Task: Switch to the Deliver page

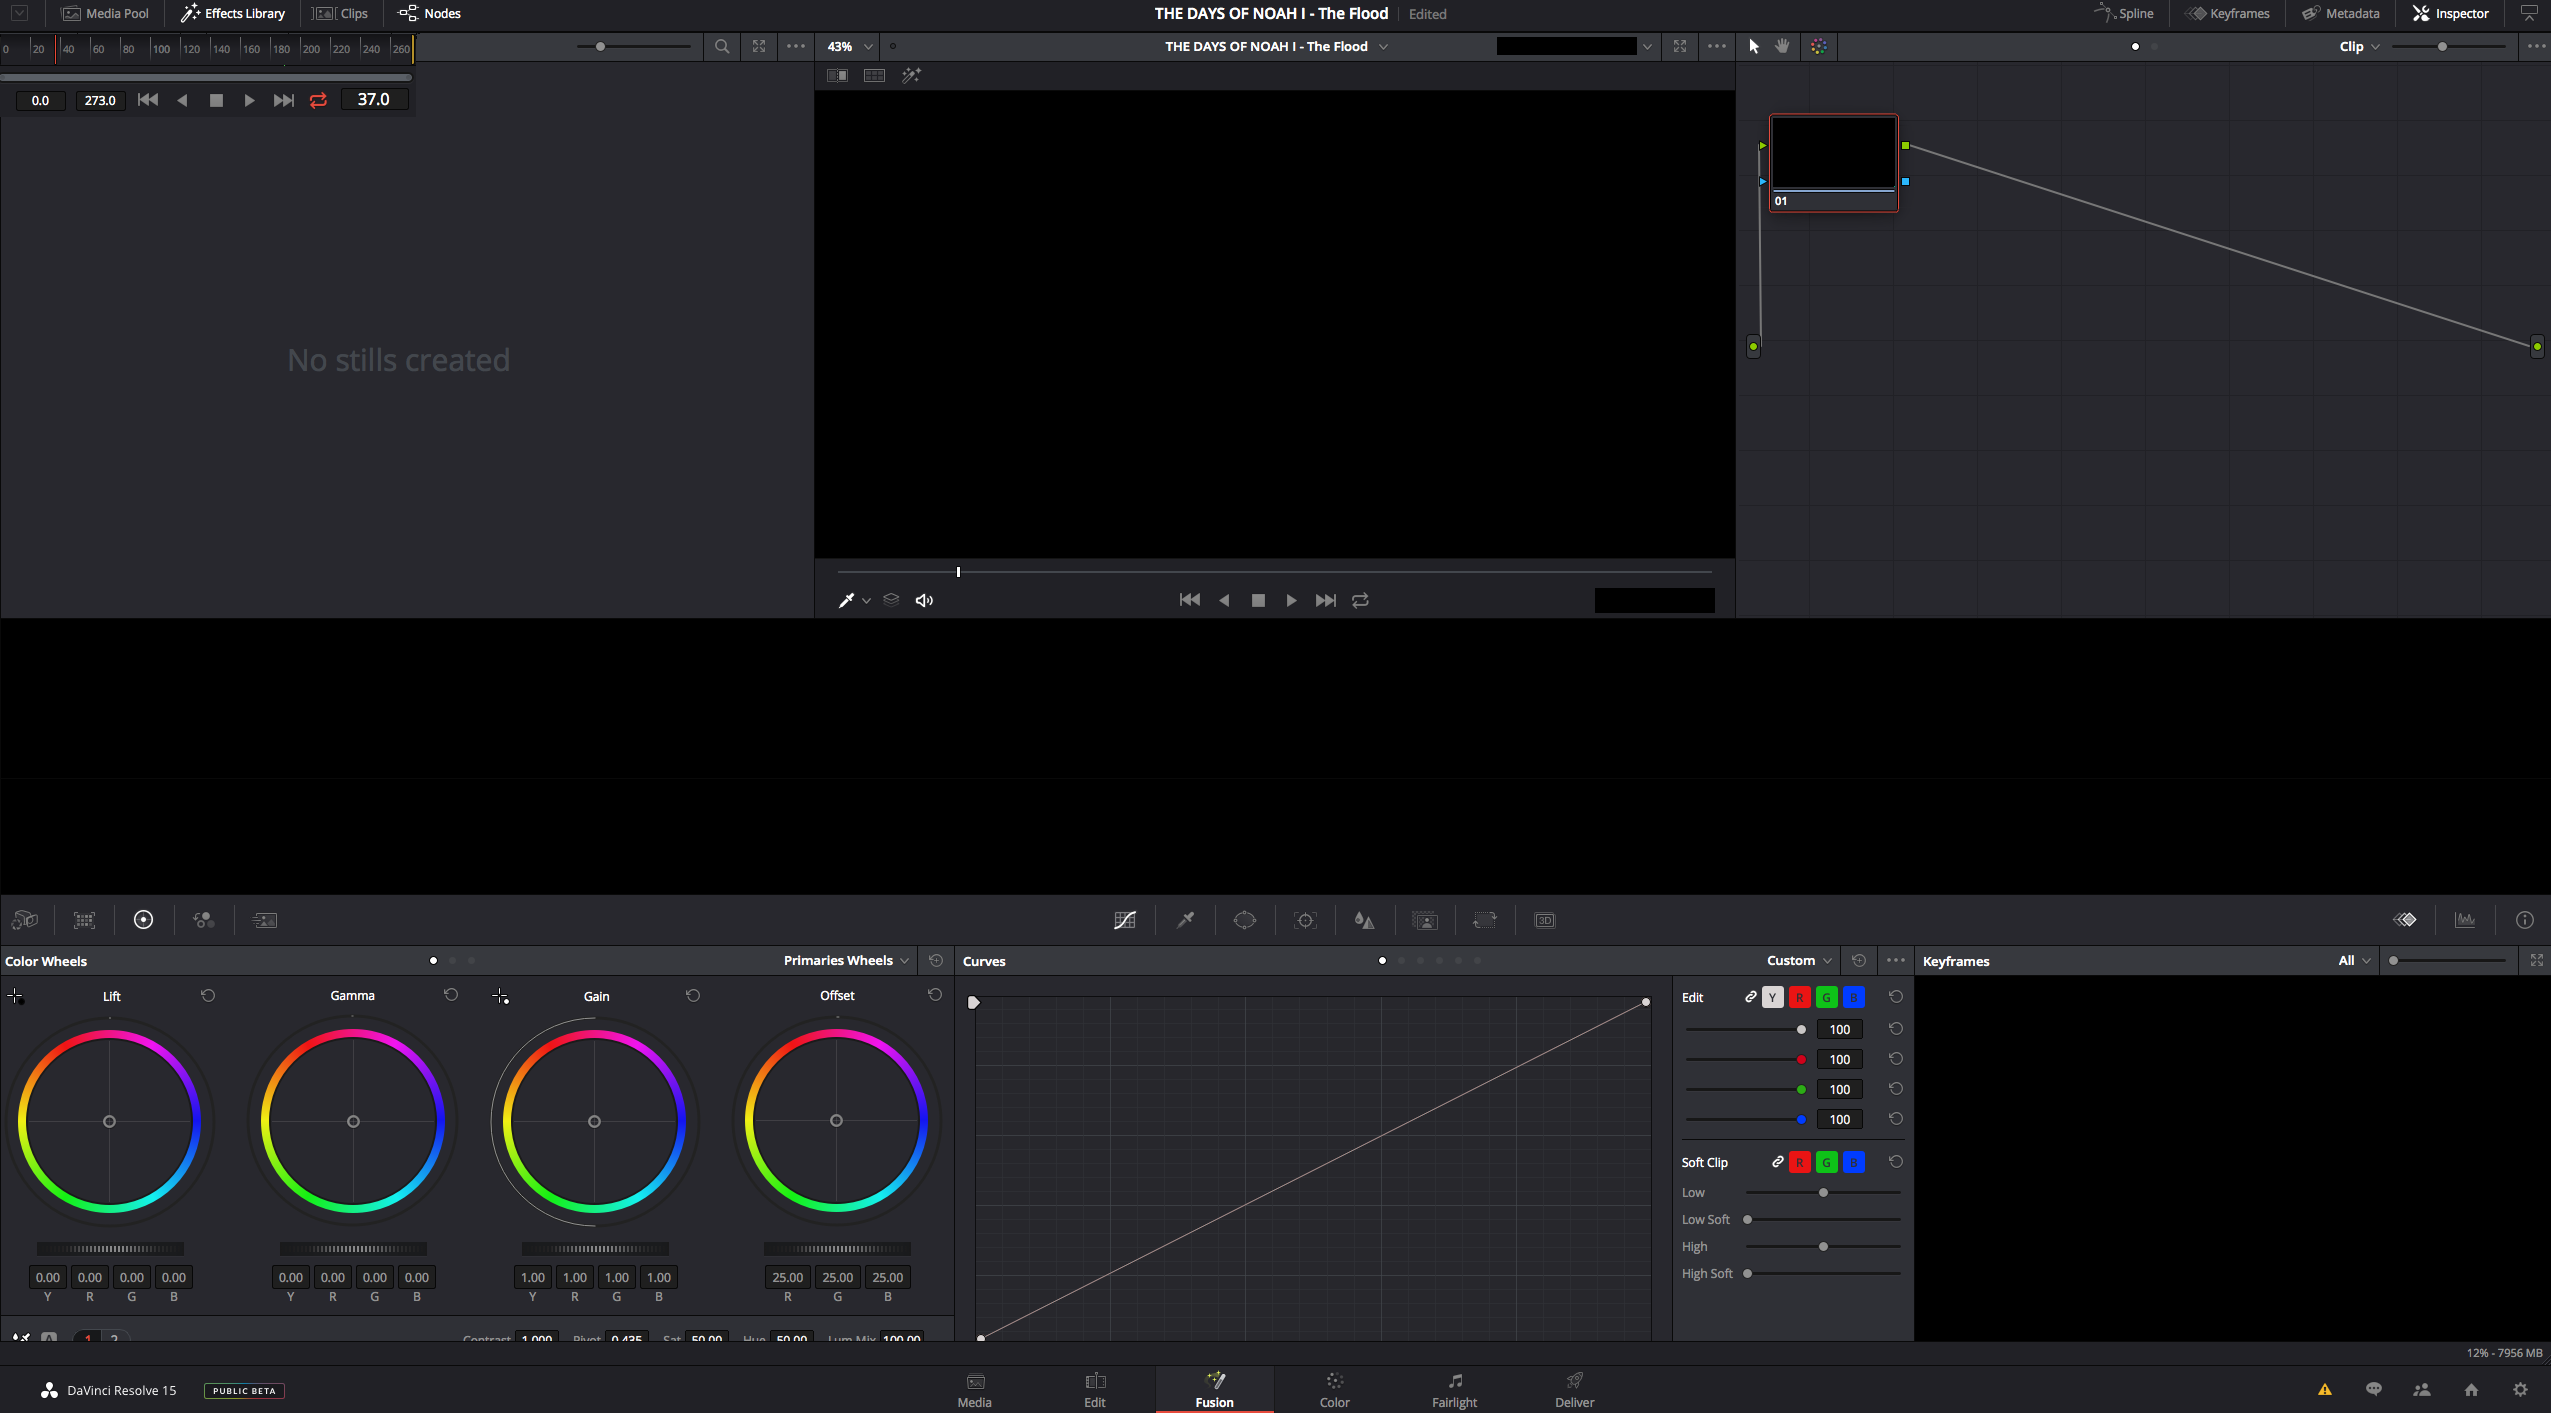Action: [x=1574, y=1390]
